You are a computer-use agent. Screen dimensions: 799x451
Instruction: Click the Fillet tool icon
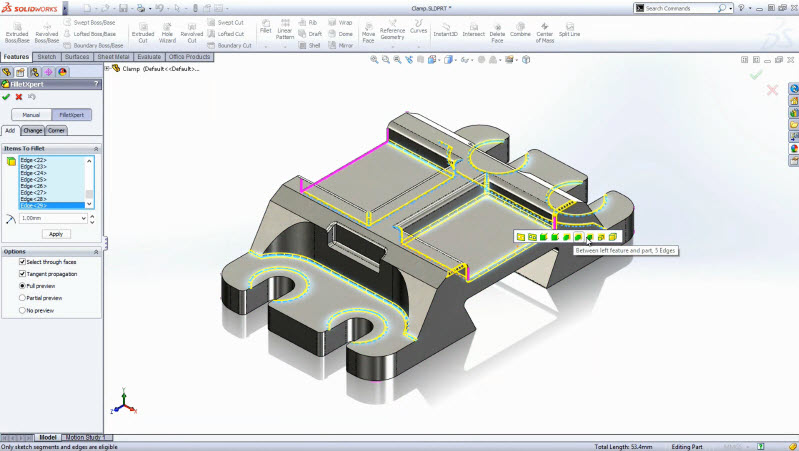coord(265,23)
